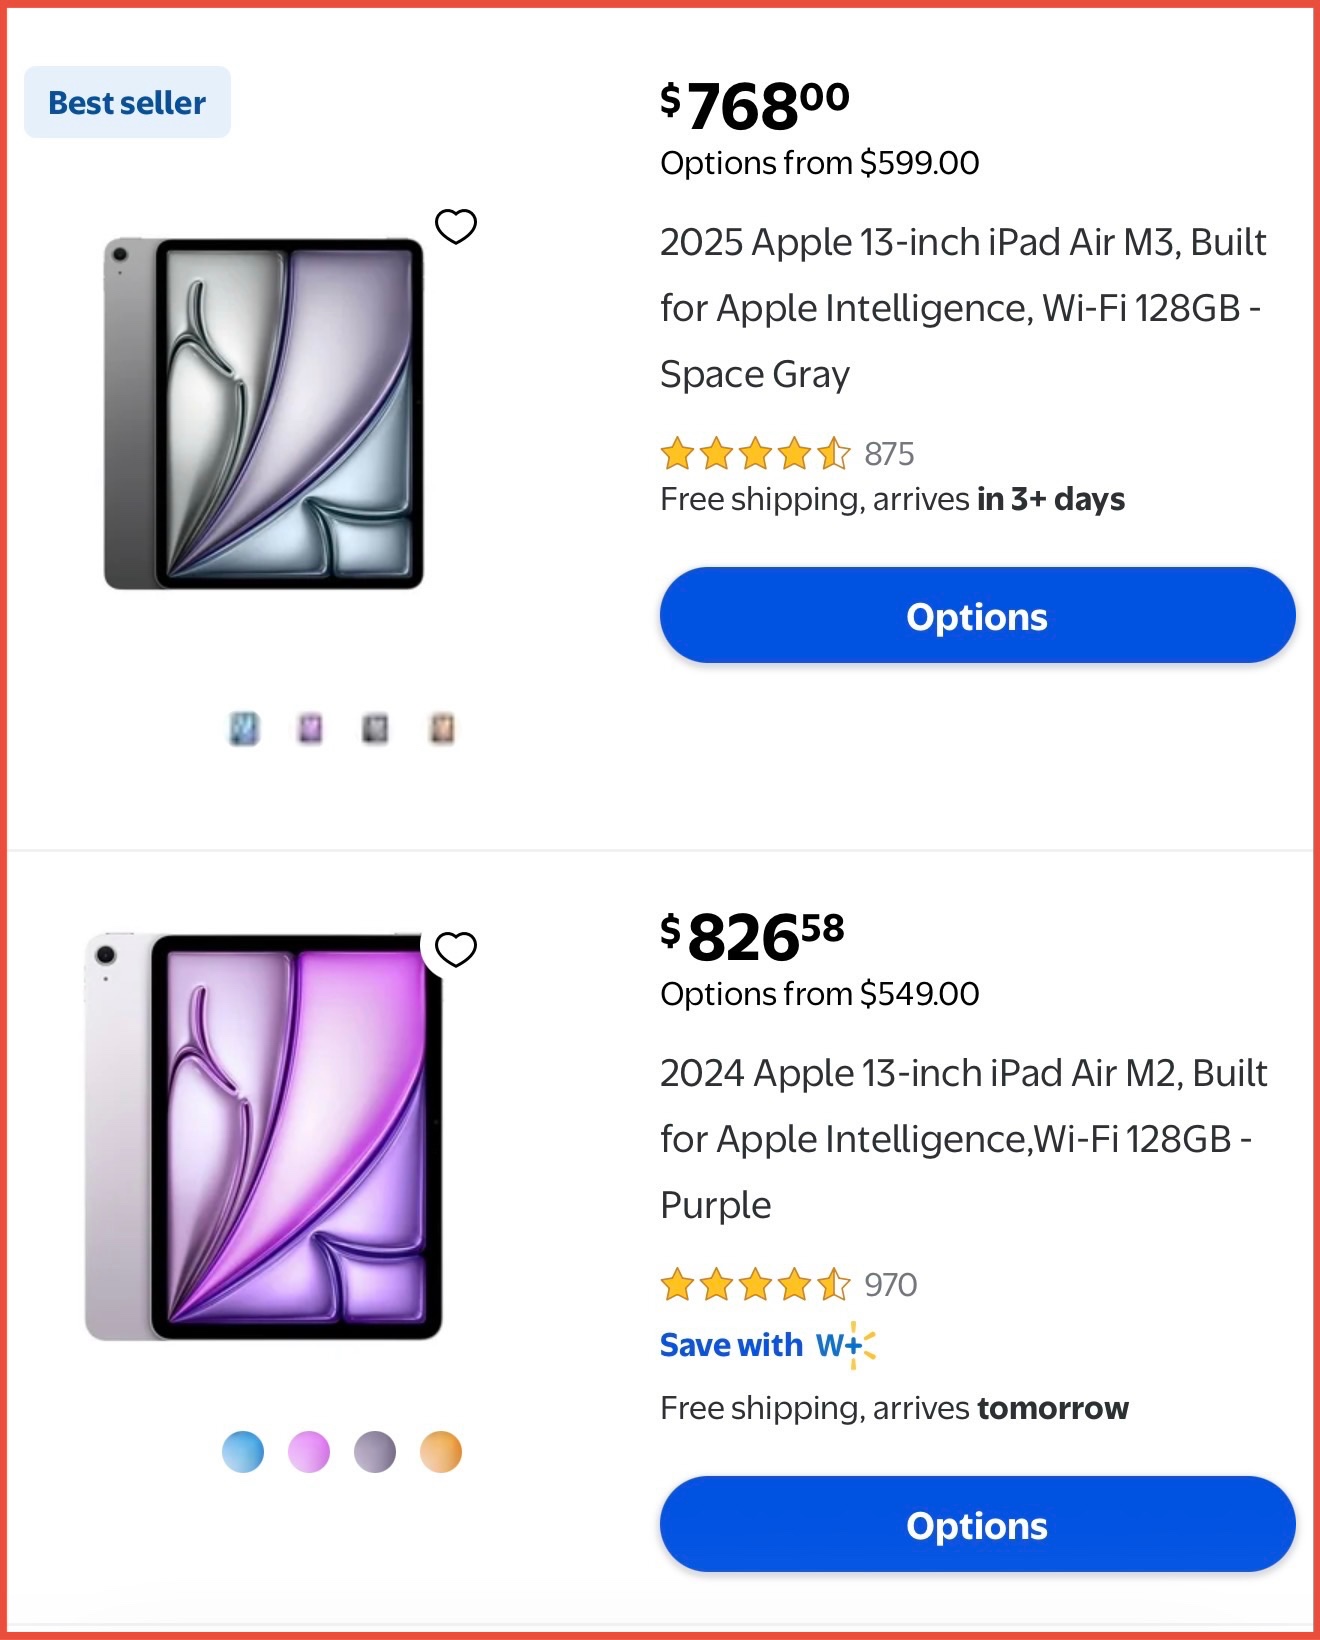Click the Walmart Plus W+ logo
The width and height of the screenshot is (1320, 1640).
click(x=845, y=1346)
